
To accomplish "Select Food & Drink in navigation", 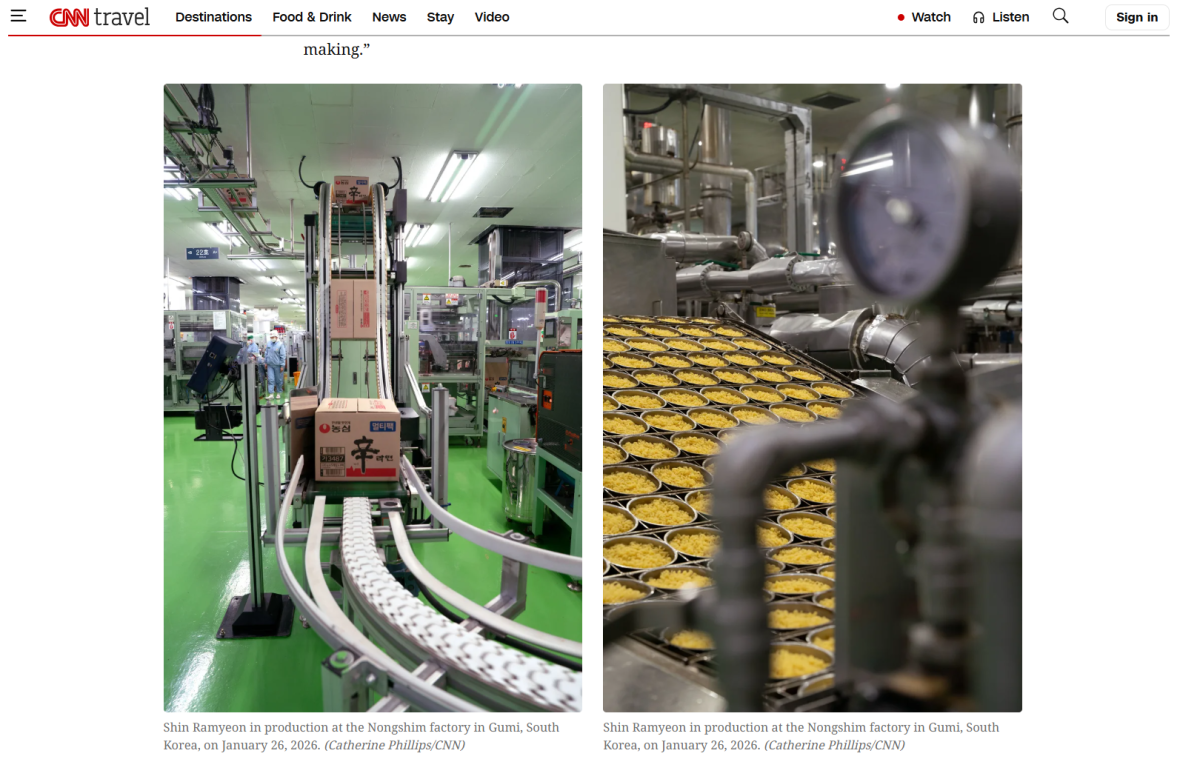I will point(312,17).
